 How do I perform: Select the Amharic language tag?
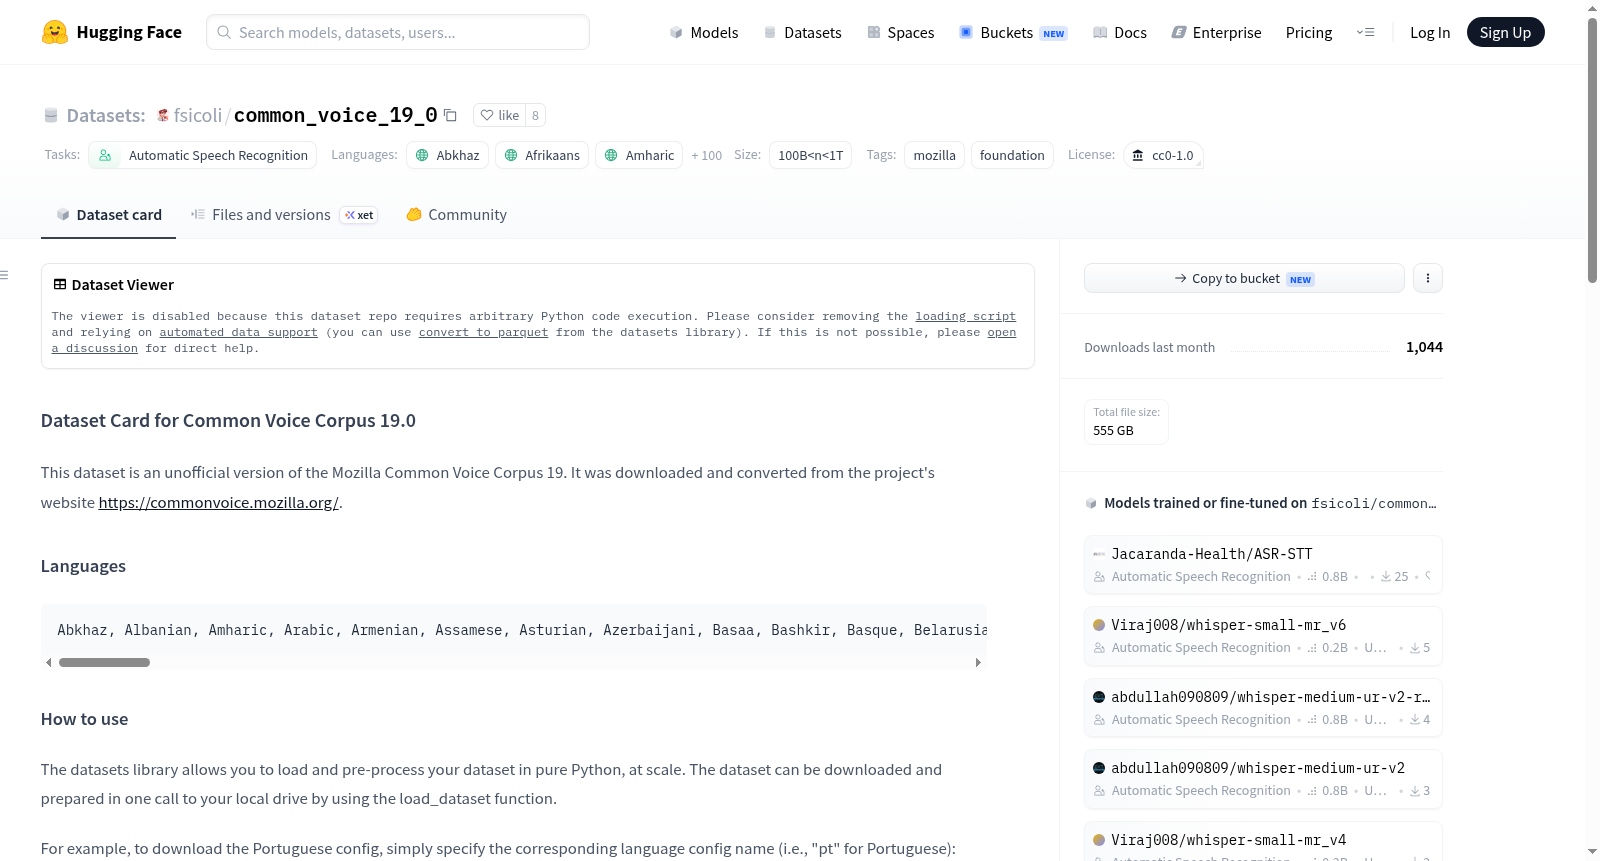coord(639,155)
